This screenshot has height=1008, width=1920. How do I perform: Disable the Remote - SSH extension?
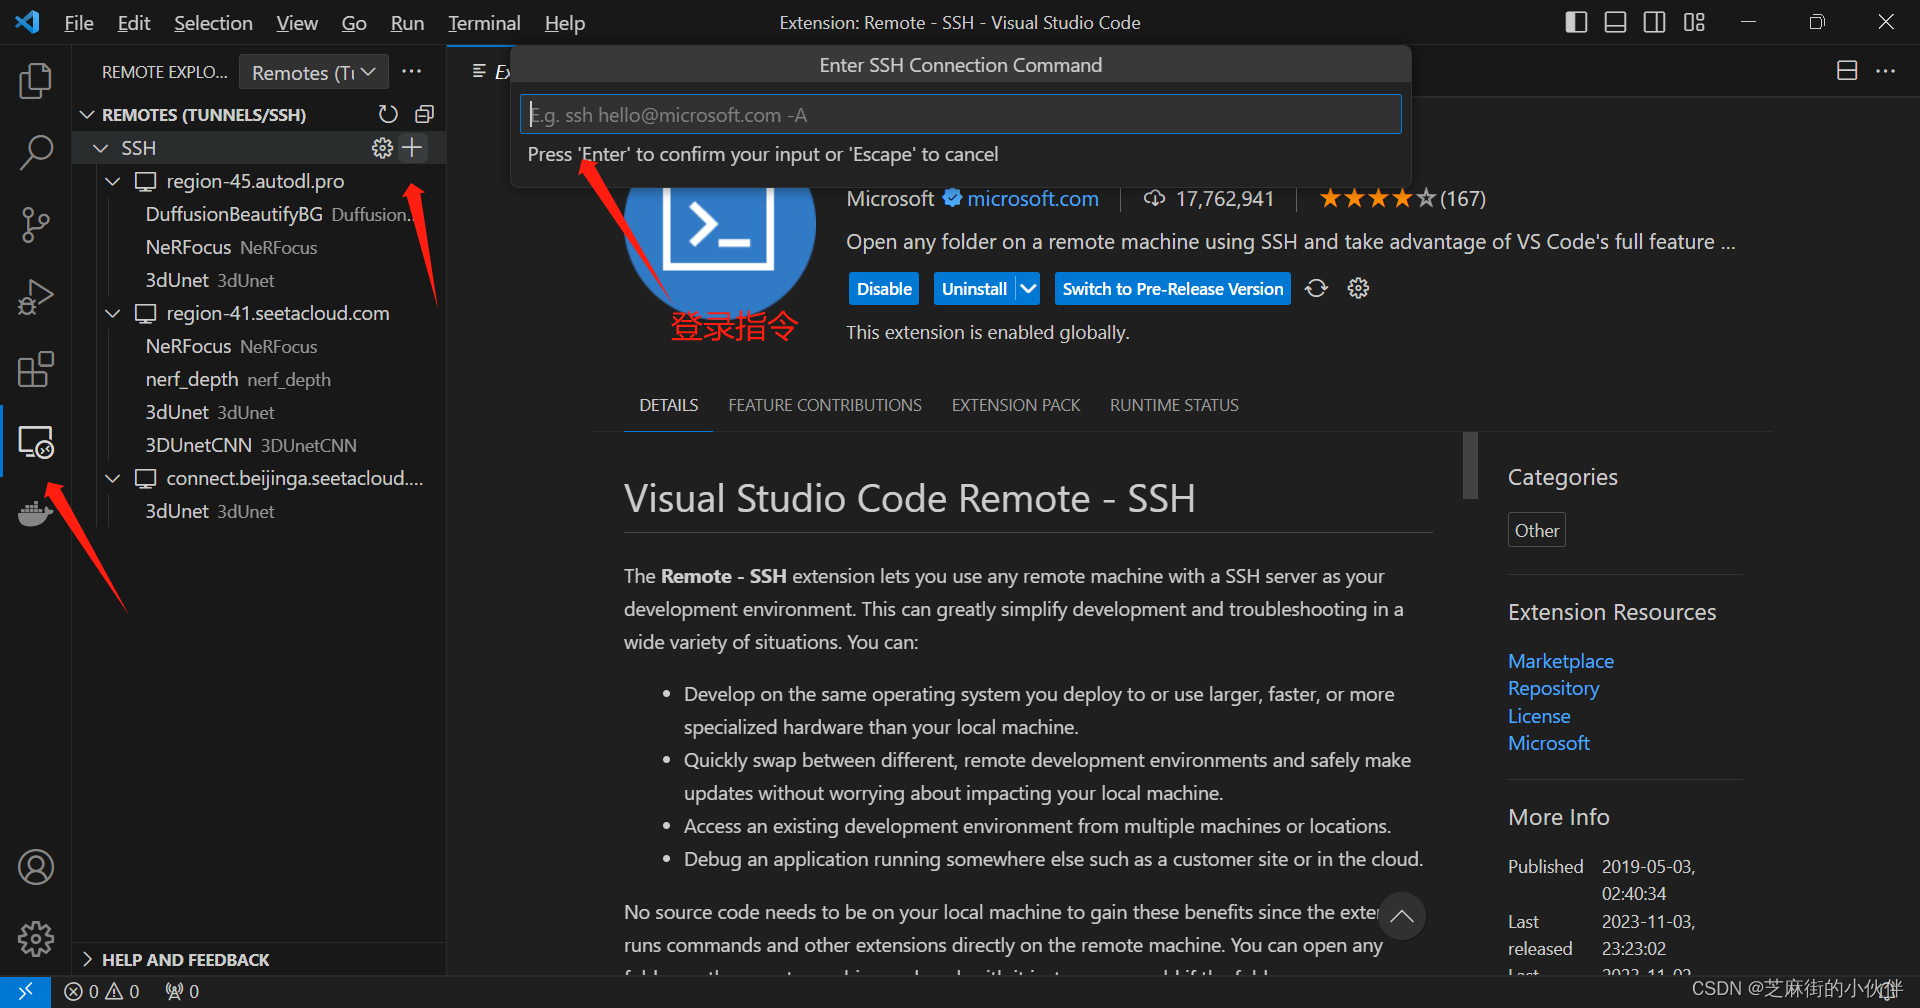tap(884, 288)
